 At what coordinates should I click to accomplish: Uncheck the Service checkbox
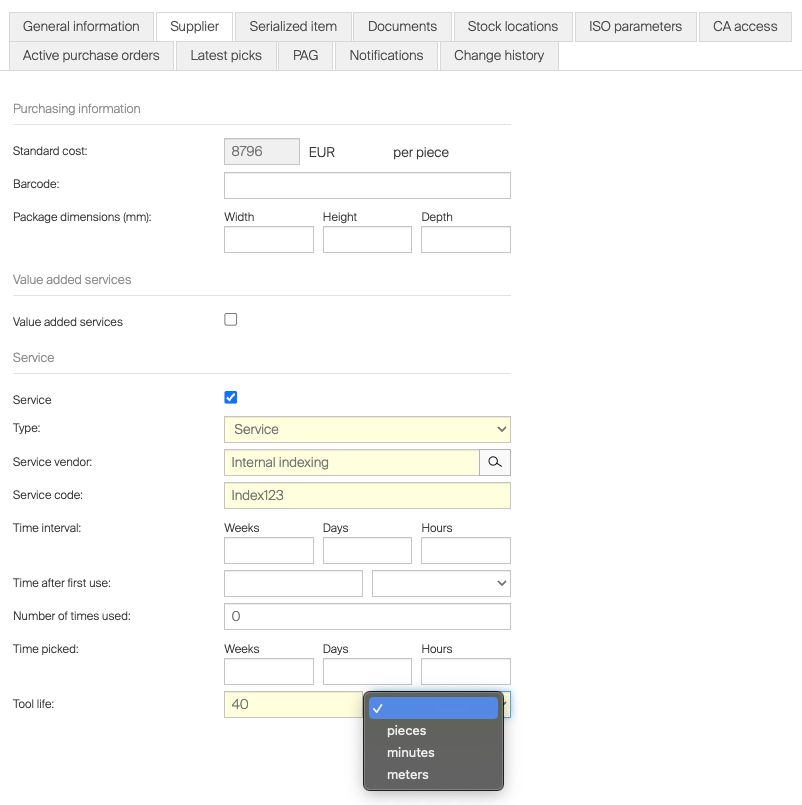pos(231,398)
